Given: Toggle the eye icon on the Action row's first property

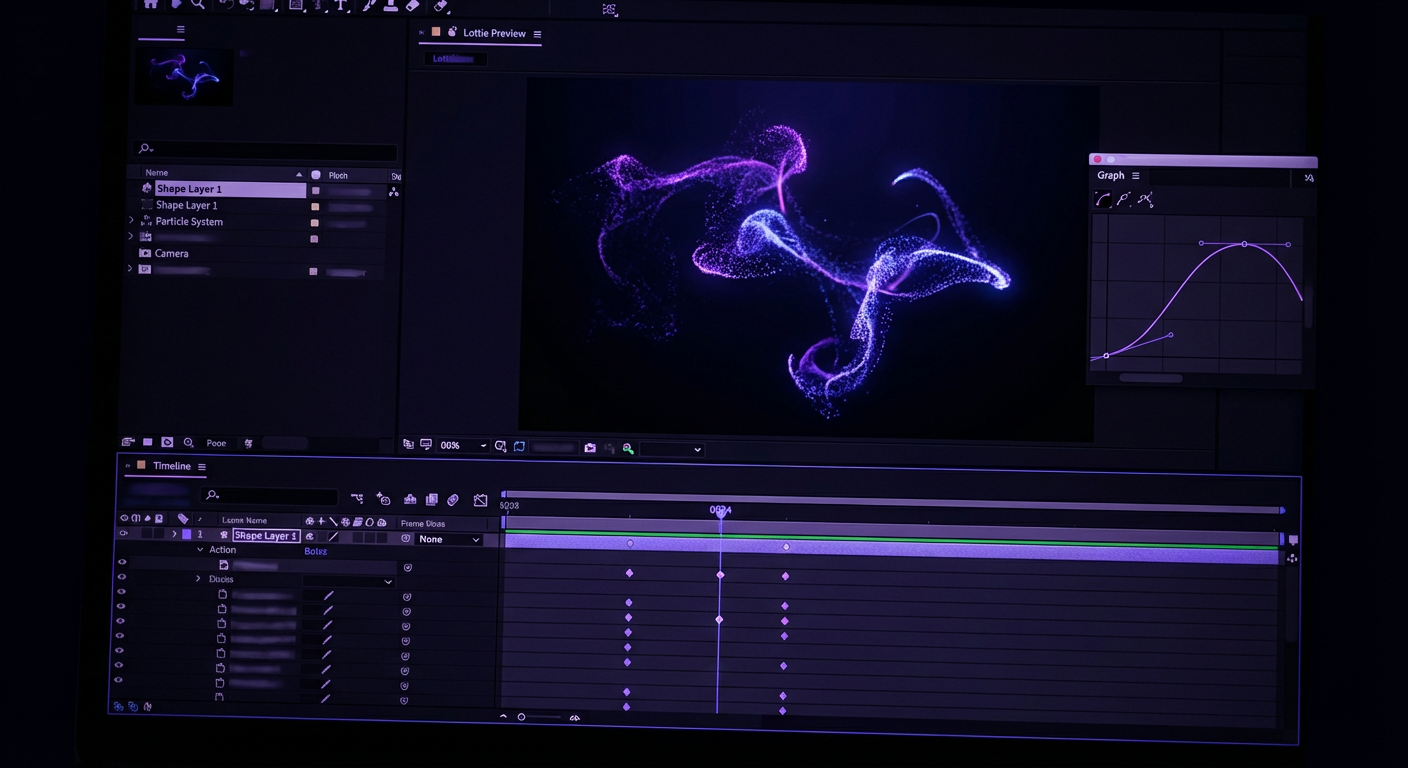Looking at the screenshot, I should 122,562.
